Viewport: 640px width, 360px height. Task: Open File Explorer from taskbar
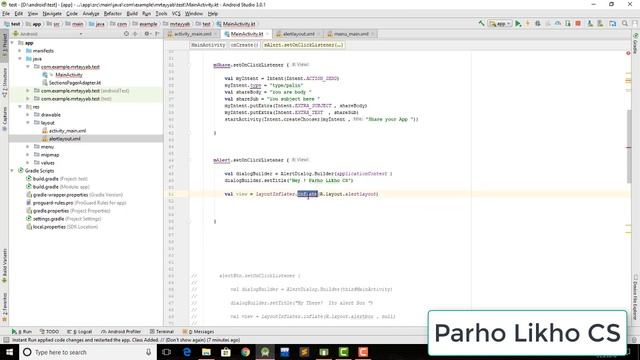click(206, 352)
